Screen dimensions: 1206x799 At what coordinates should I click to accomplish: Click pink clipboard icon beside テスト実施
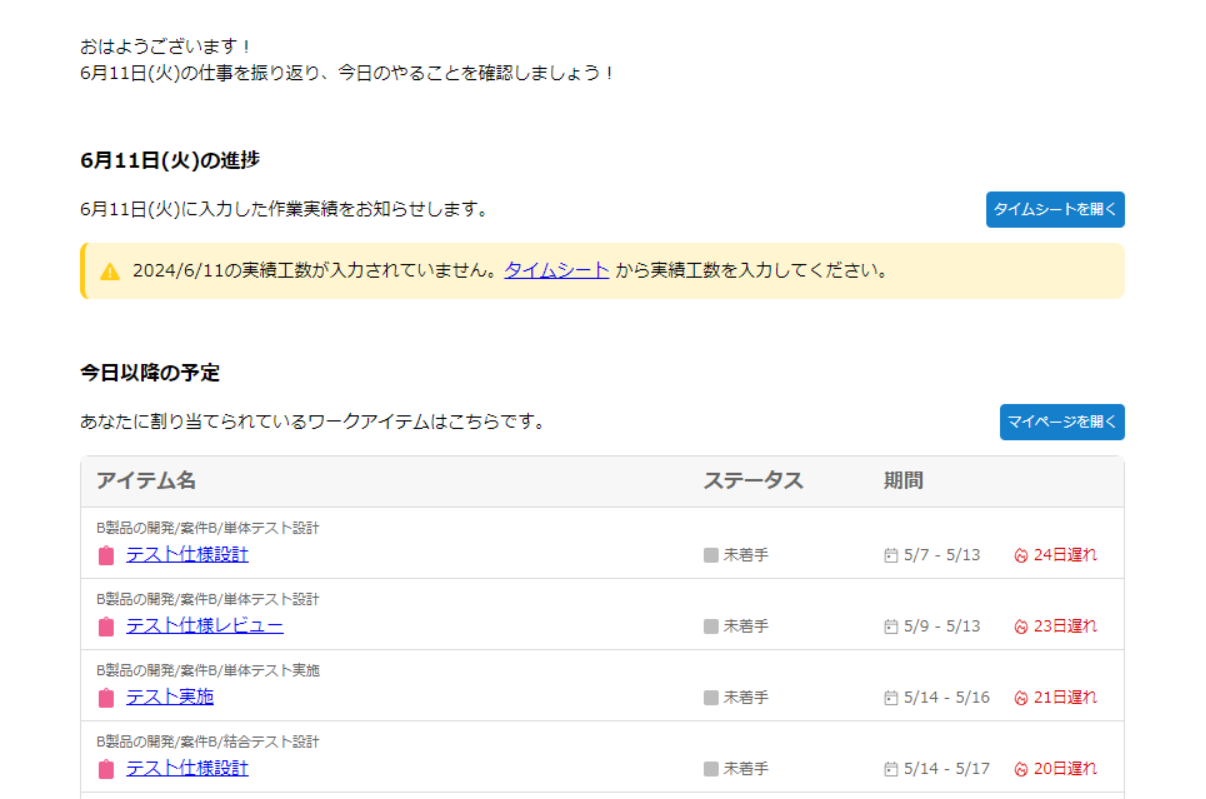point(106,698)
